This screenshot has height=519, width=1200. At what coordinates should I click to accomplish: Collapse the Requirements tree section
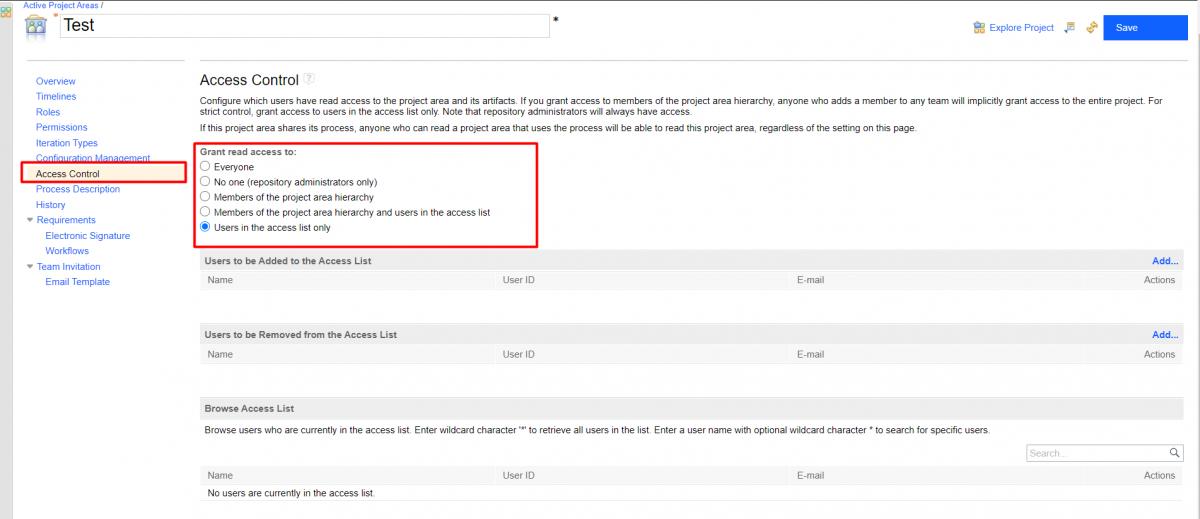coord(30,220)
